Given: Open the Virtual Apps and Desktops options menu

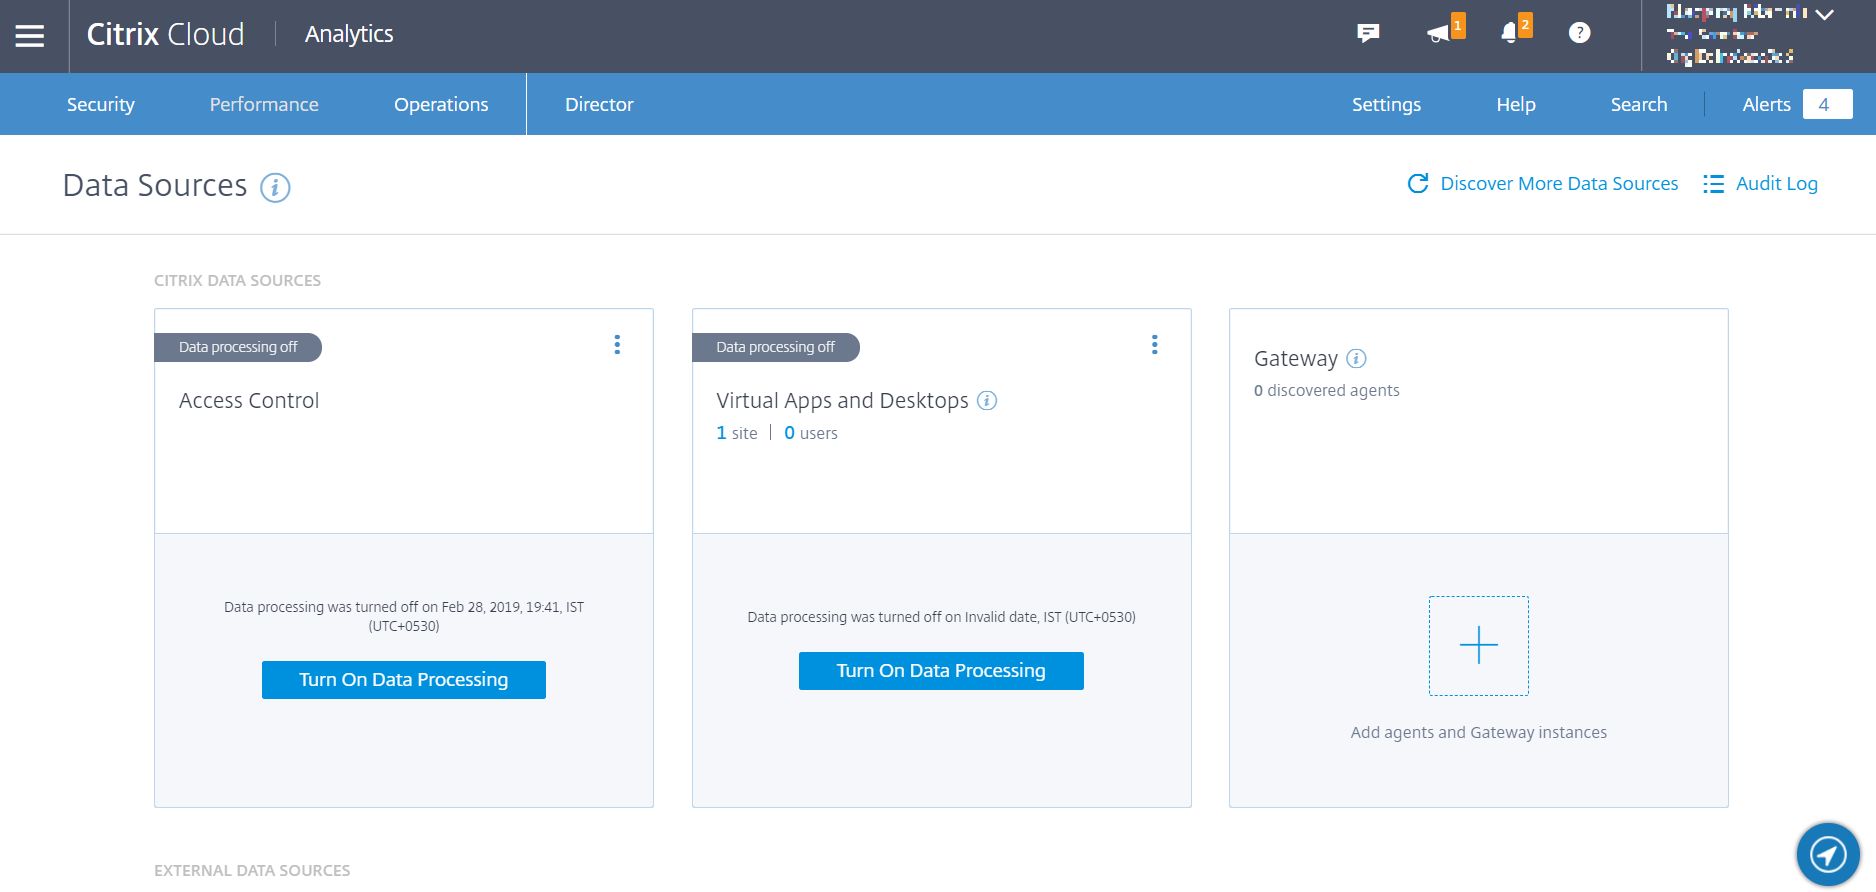Looking at the screenshot, I should tap(1155, 345).
